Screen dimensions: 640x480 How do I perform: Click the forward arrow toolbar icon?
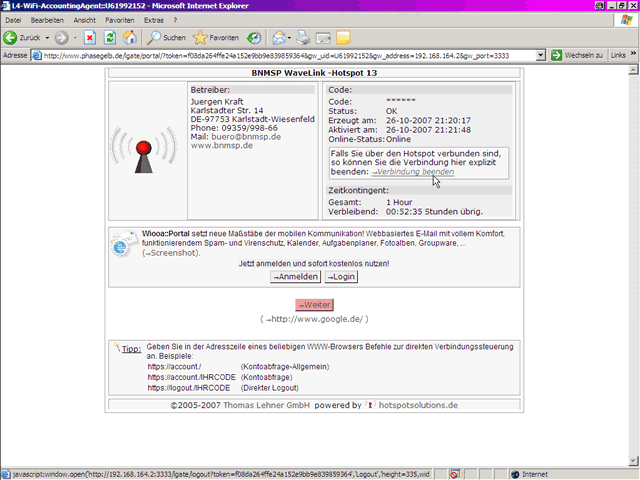[62, 38]
